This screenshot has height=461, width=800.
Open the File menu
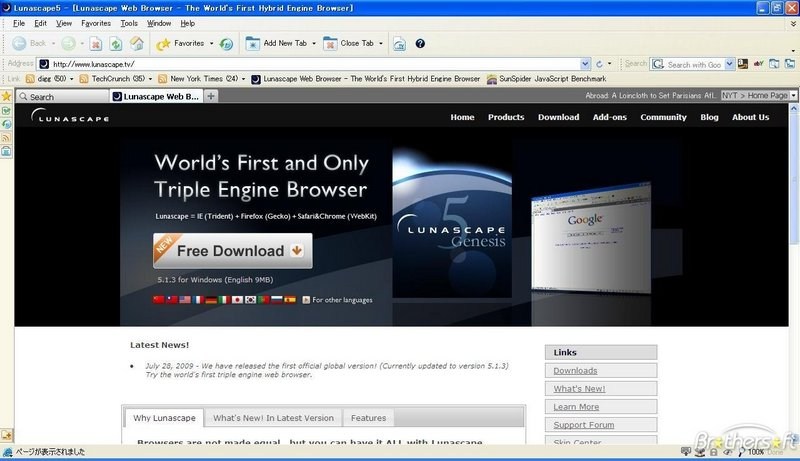tap(19, 23)
